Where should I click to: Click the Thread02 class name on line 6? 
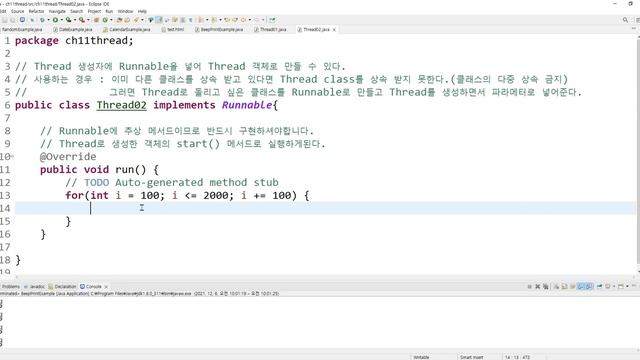pos(121,105)
